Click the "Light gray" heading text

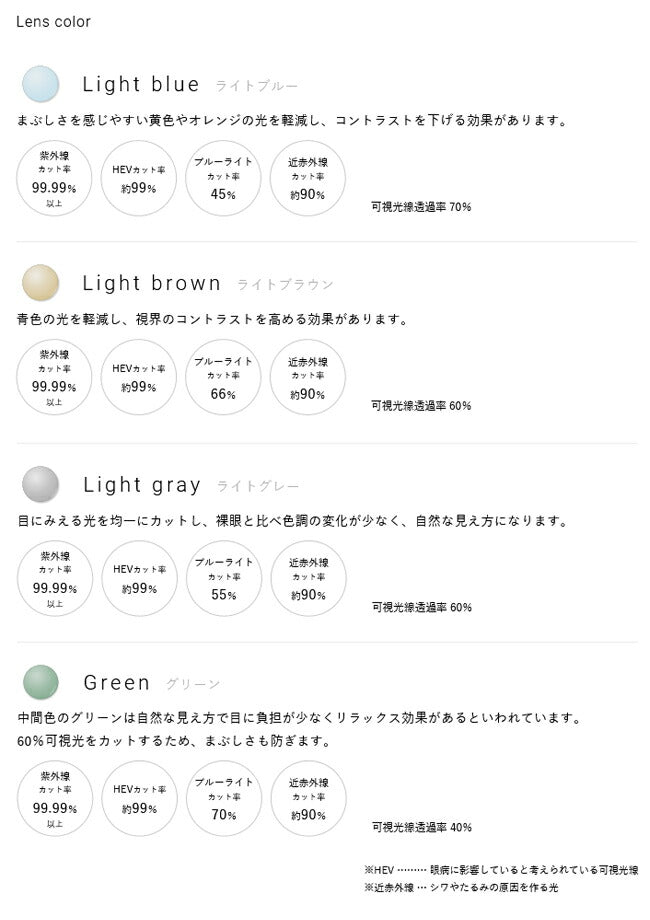coord(142,485)
